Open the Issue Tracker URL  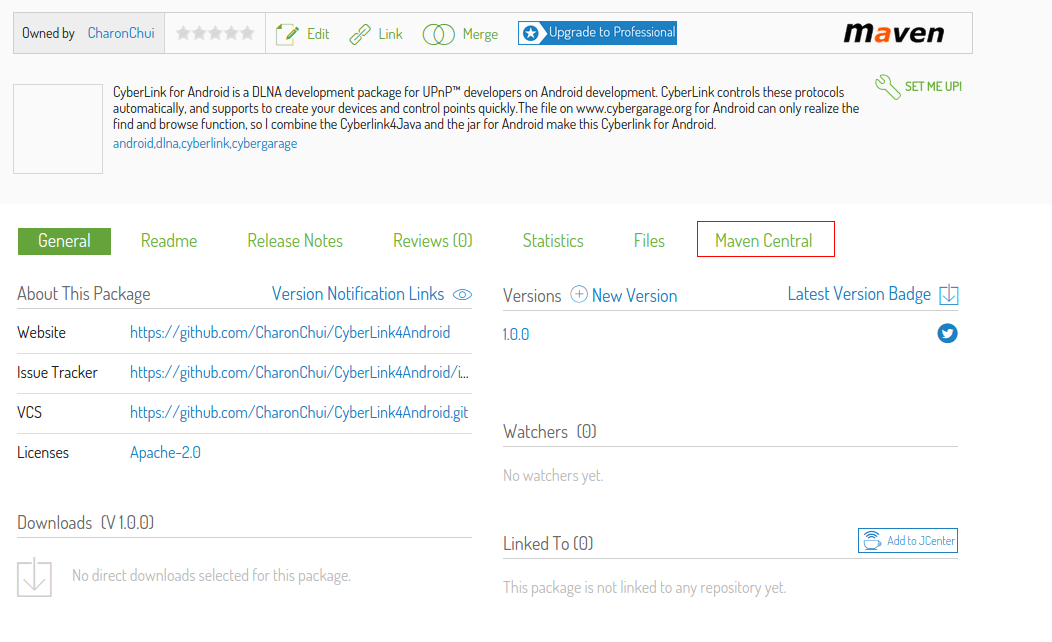pos(299,373)
